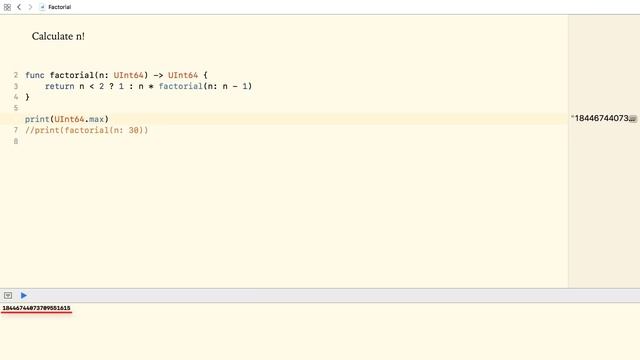This screenshot has height=360, width=640.
Task: Run the playground with the play button
Action: (x=24, y=295)
